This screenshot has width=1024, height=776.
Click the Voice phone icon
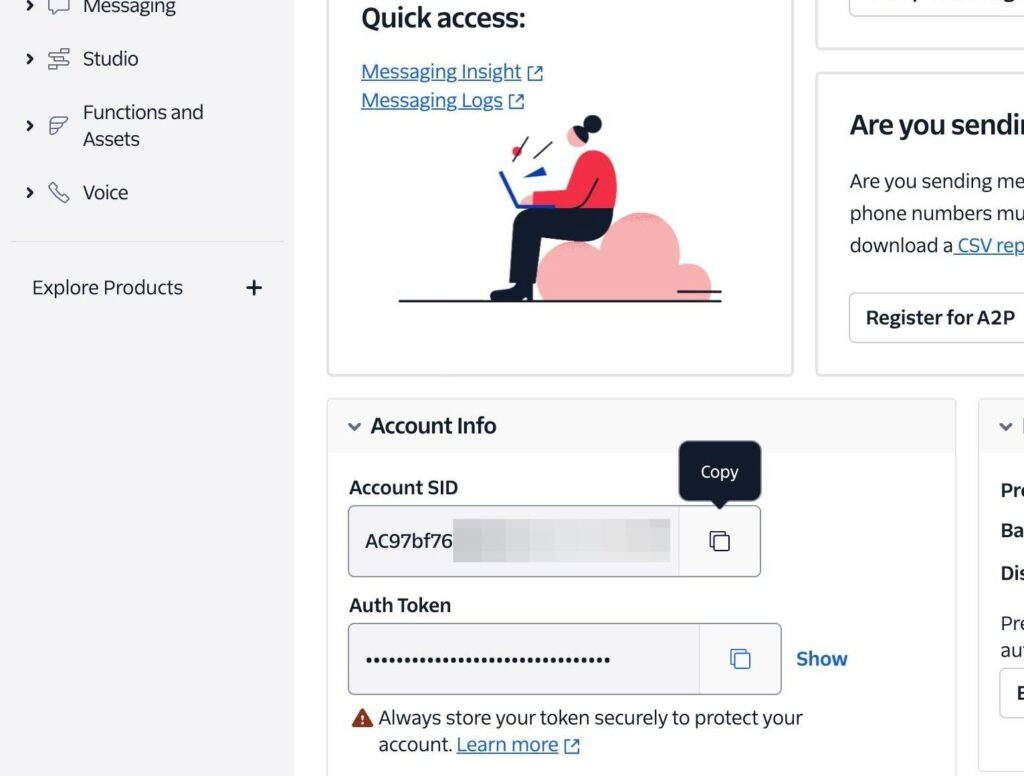(59, 192)
